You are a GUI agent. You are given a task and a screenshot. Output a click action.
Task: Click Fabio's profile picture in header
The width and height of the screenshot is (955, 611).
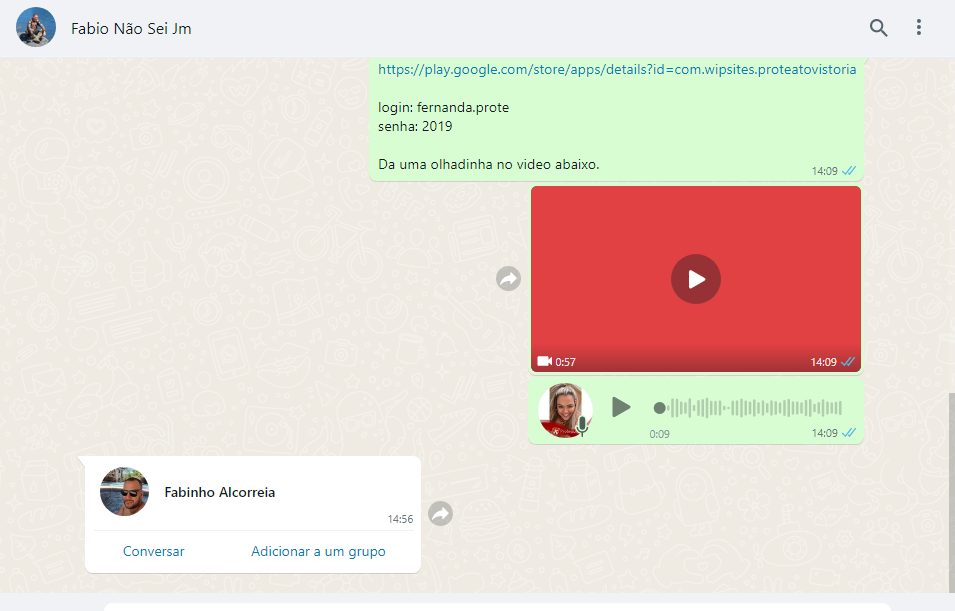click(x=36, y=28)
